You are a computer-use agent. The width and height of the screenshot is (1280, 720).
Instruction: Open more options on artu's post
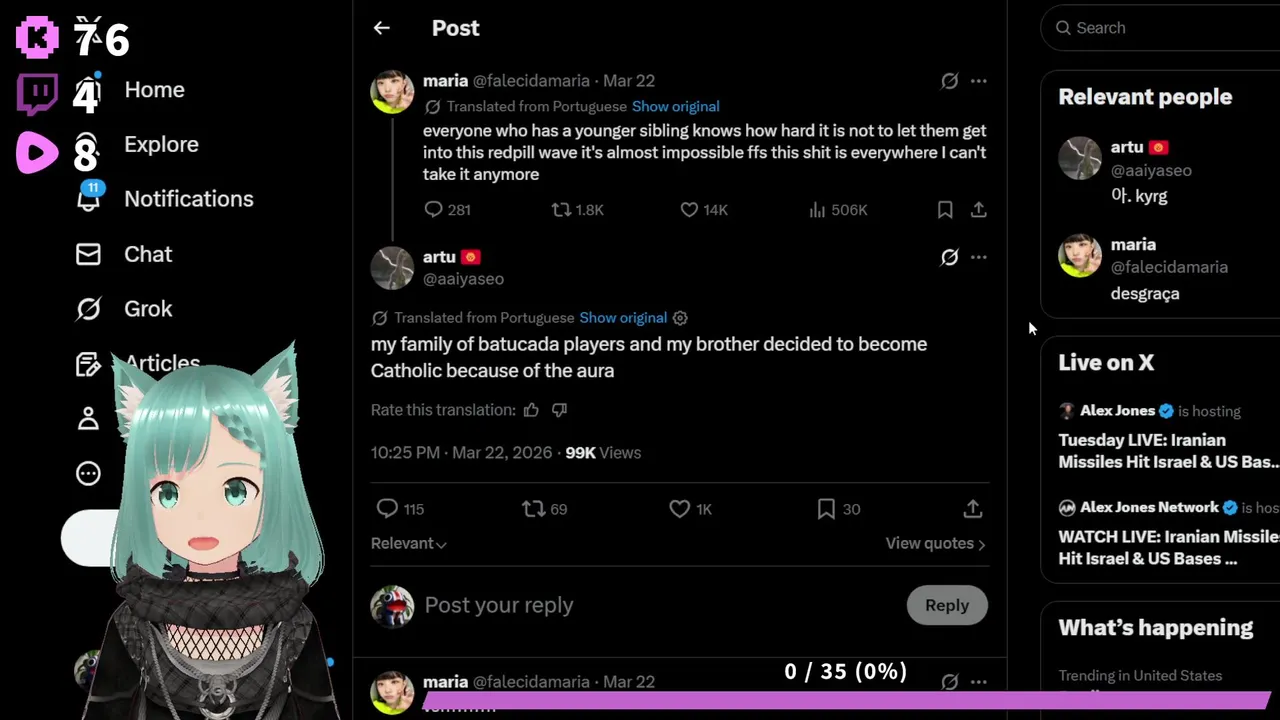point(979,257)
